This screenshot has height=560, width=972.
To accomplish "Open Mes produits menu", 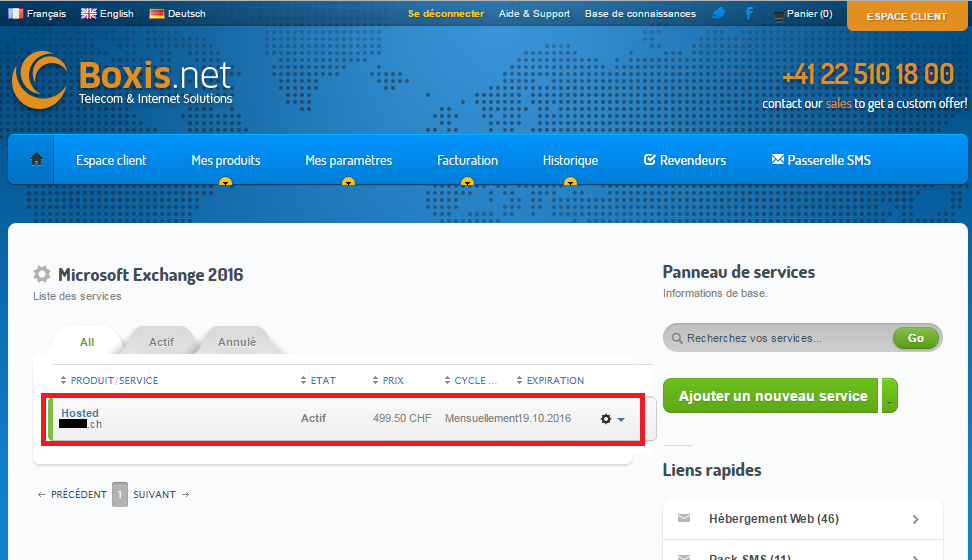I will [x=226, y=160].
